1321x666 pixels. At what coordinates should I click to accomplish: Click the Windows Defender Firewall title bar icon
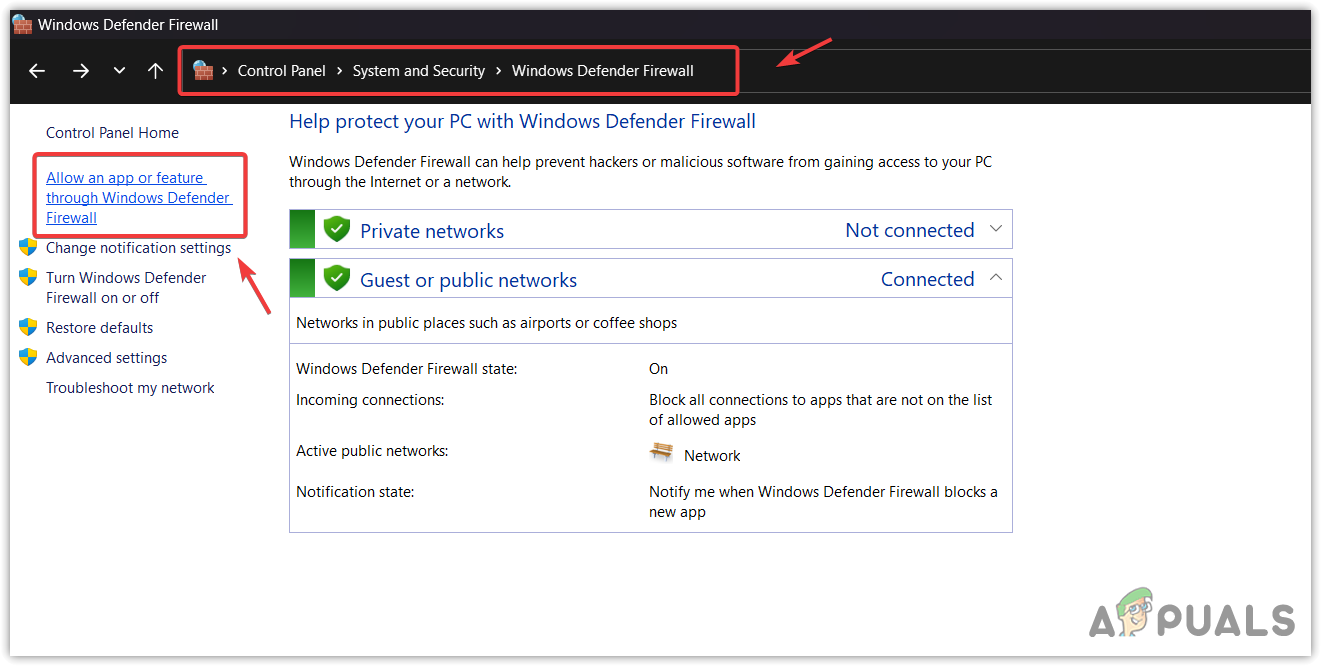coord(22,24)
